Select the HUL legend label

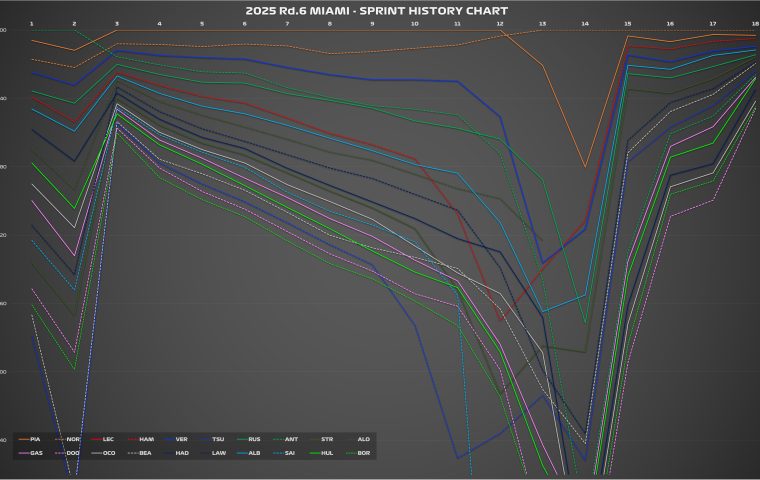click(327, 453)
